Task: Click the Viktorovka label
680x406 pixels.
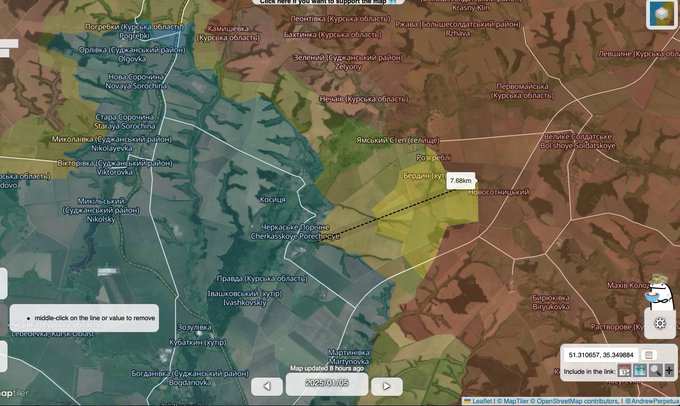Action: (x=114, y=172)
